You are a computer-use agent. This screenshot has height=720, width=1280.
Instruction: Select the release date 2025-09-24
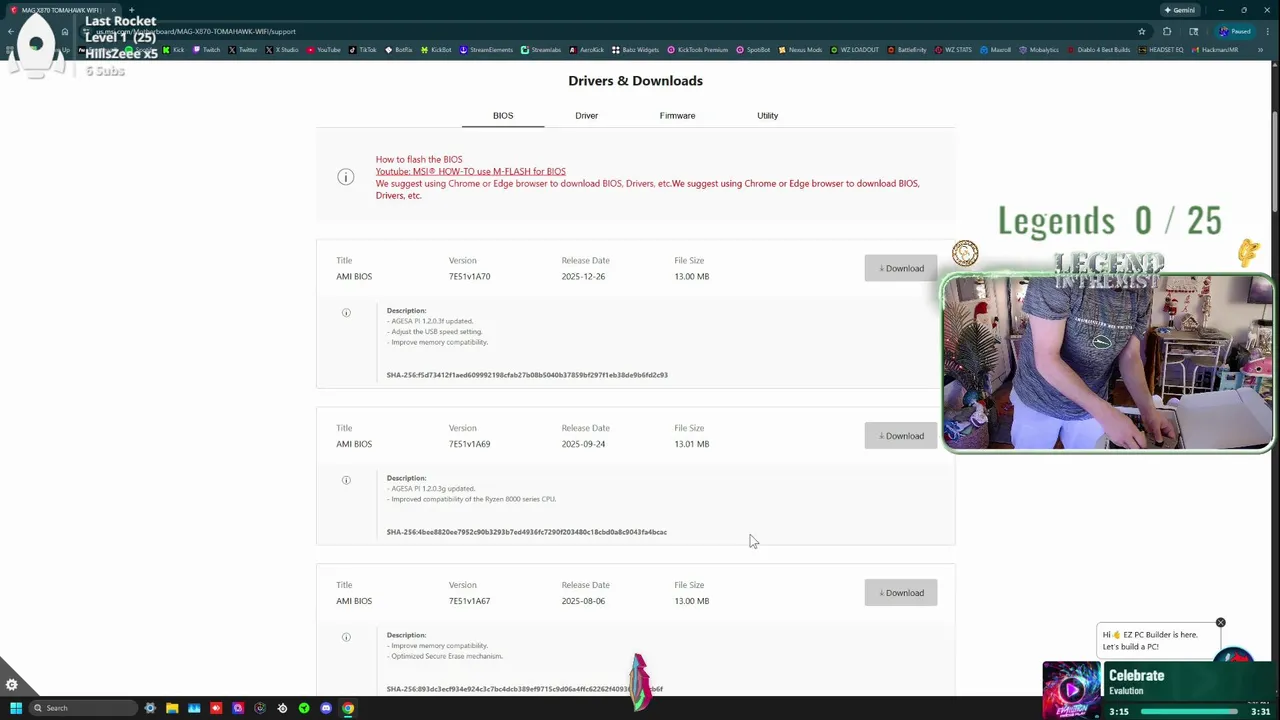click(583, 444)
